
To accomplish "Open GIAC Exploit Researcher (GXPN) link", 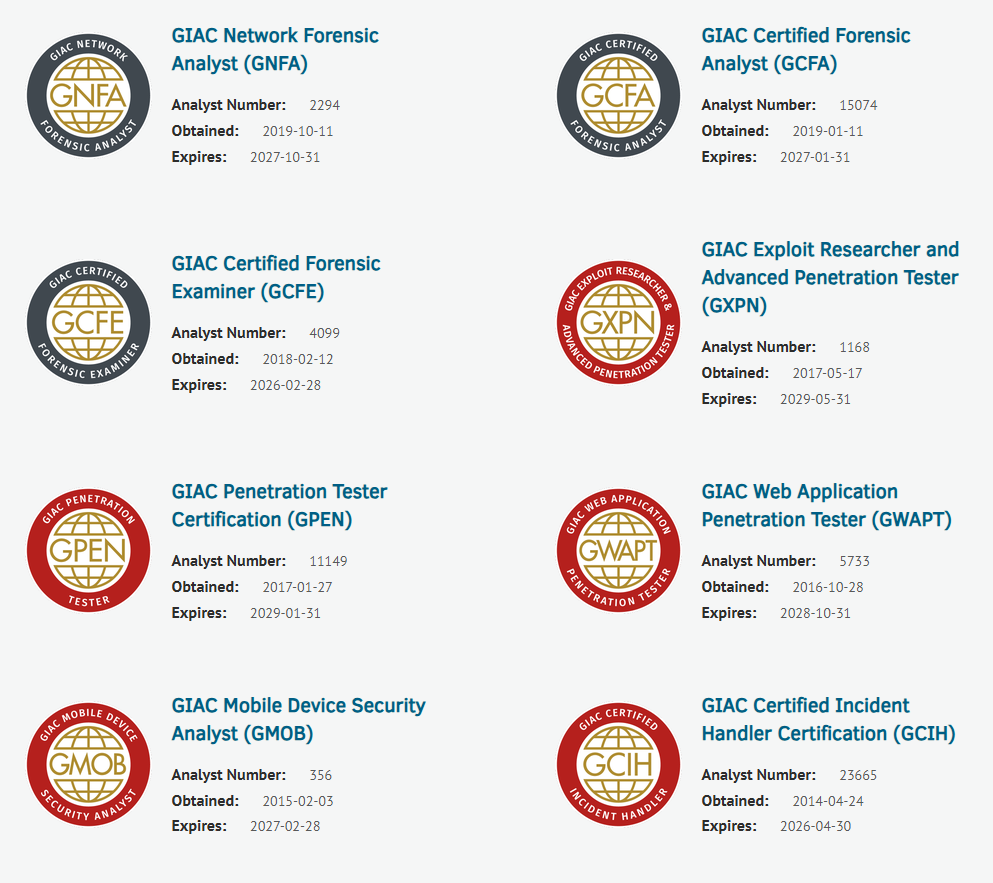I will [830, 277].
